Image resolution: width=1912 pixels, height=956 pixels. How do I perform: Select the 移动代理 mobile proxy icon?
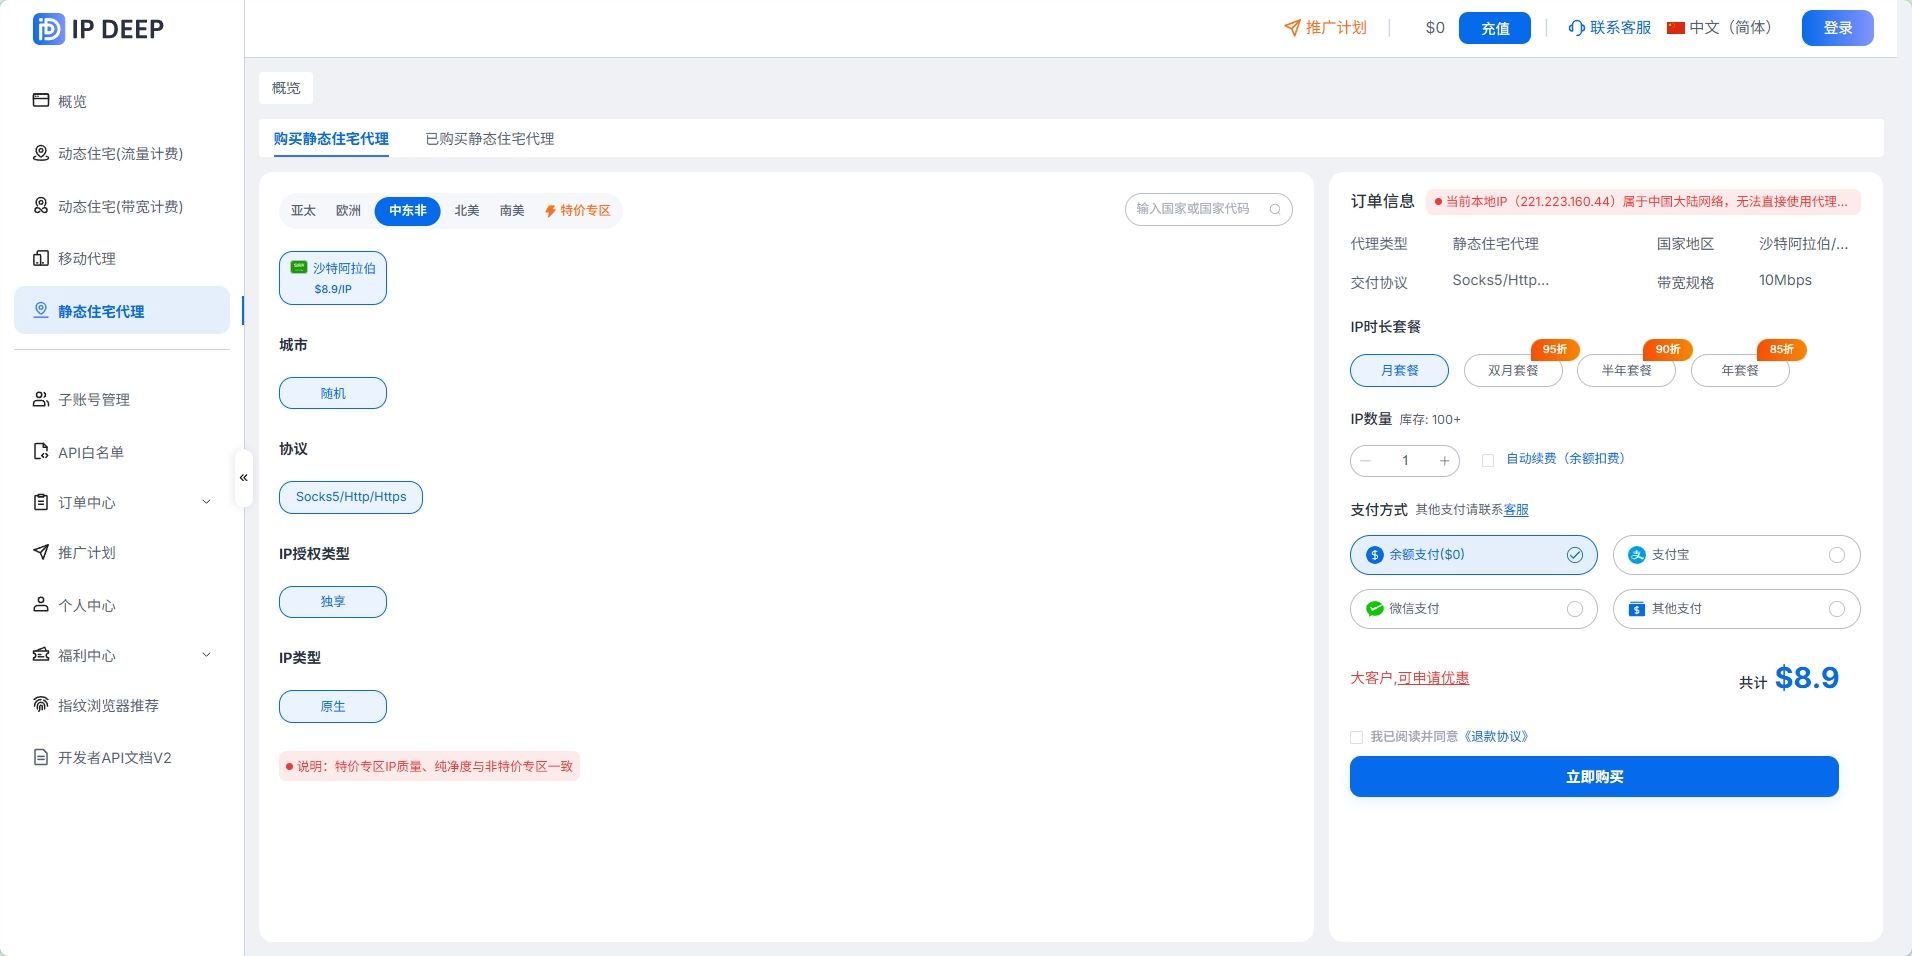(x=41, y=258)
